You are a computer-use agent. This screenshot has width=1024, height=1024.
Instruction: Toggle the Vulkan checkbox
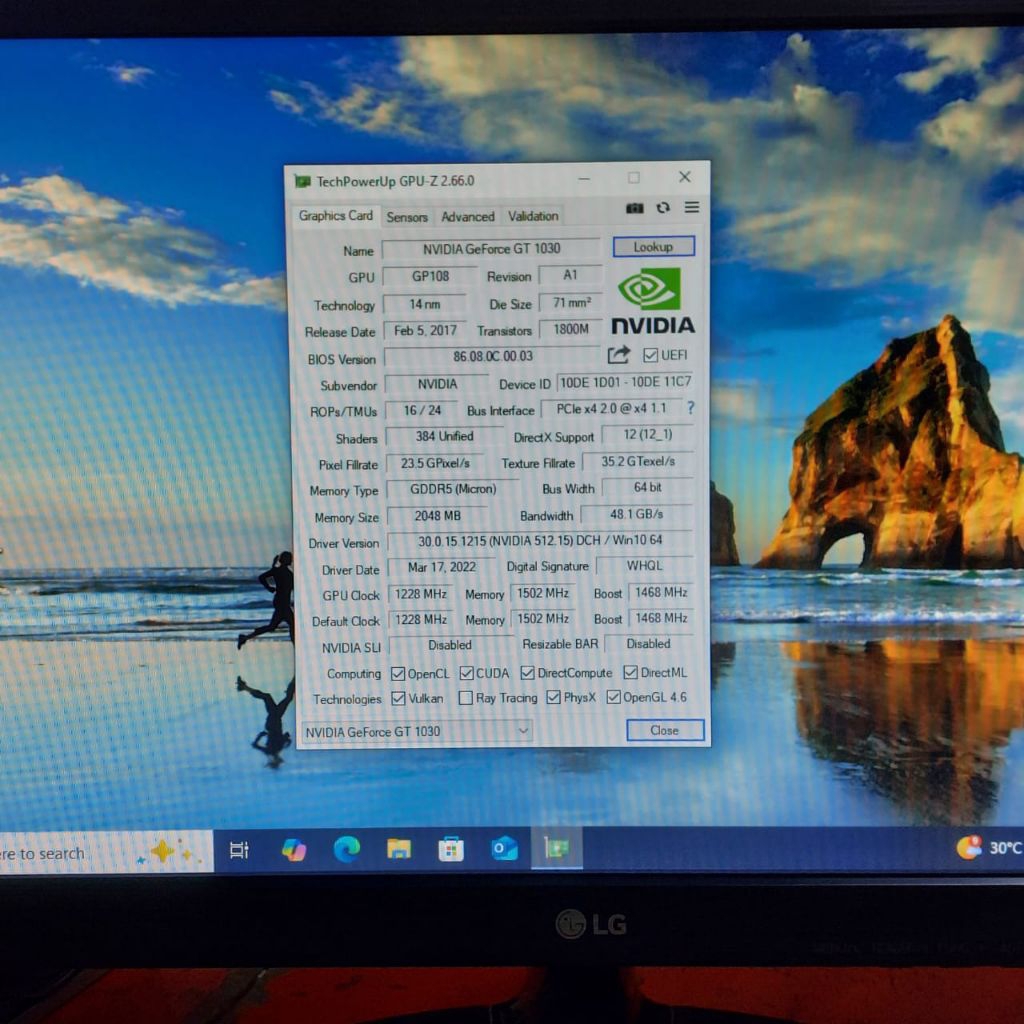398,698
